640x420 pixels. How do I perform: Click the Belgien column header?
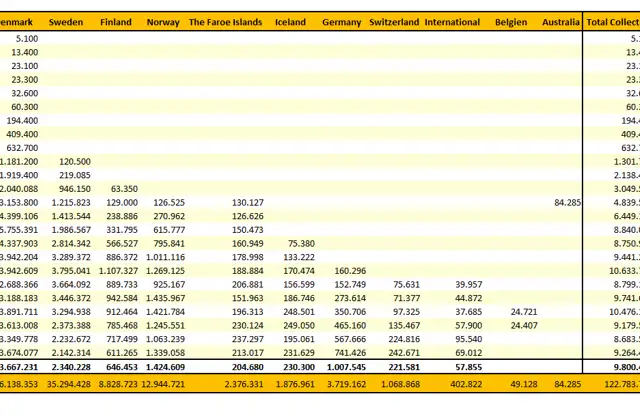coord(511,22)
